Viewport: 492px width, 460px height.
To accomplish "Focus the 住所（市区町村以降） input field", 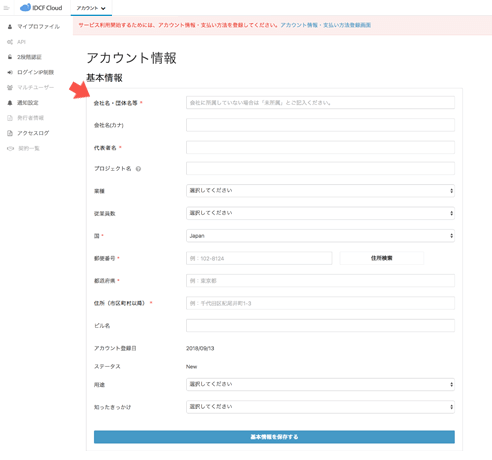I will click(x=320, y=303).
